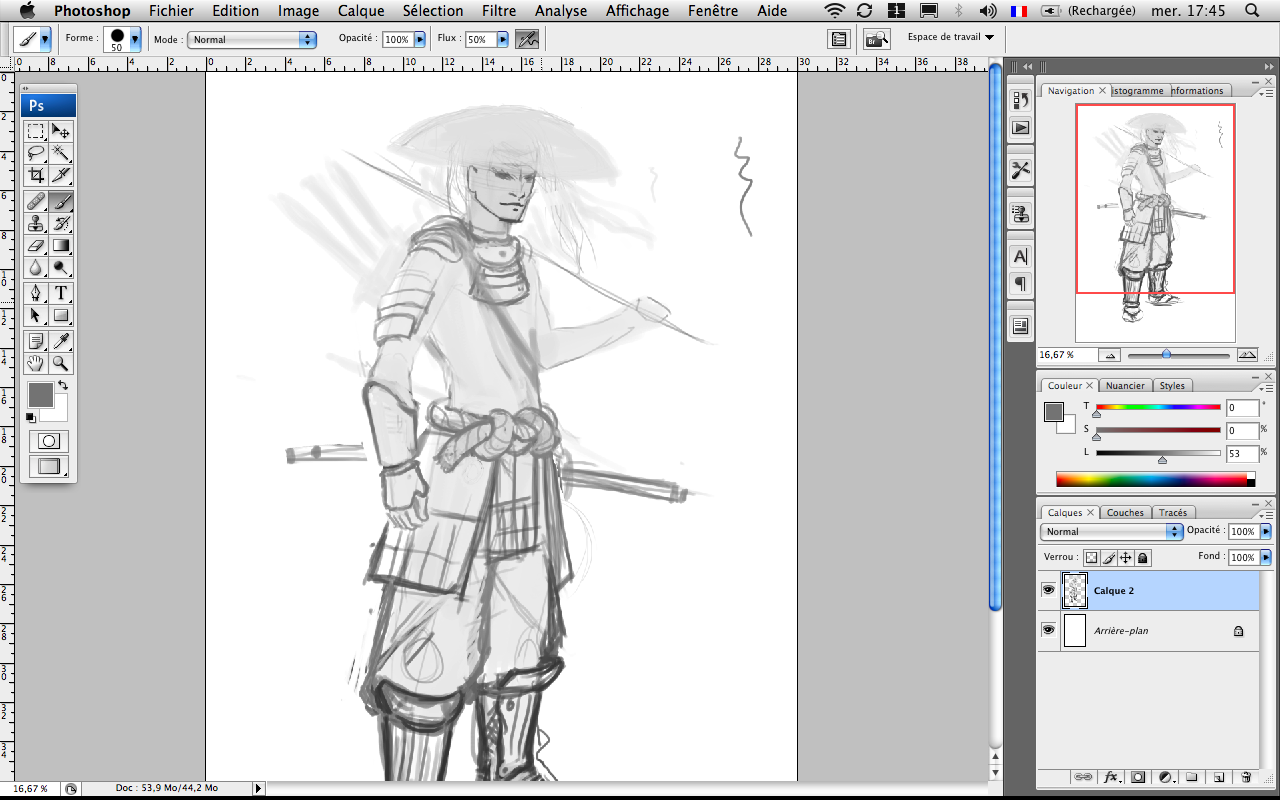Toggle lock image pixels brush icon

(x=1108, y=557)
